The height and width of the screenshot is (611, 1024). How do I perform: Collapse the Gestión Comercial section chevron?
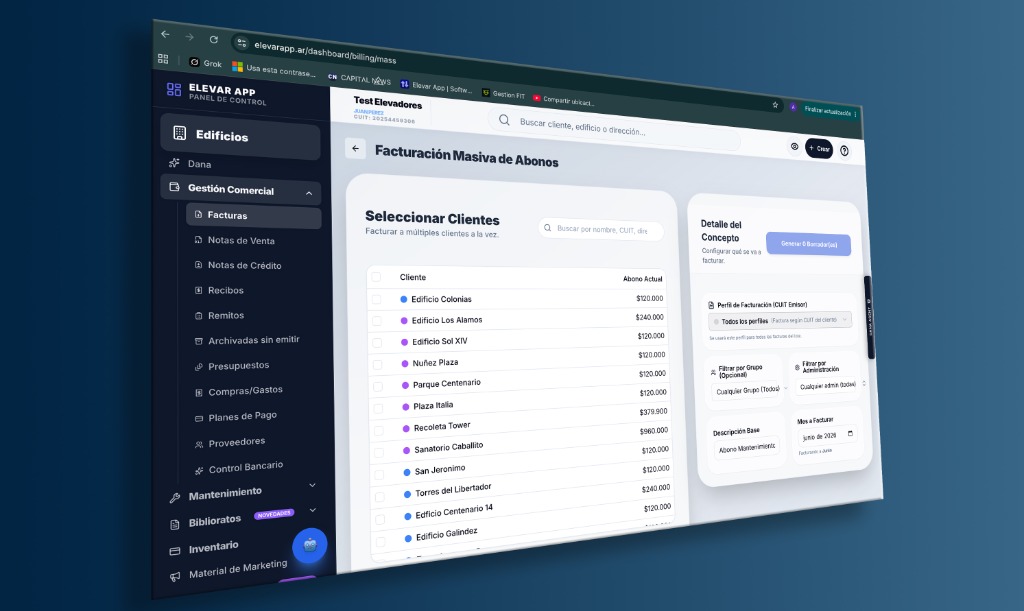309,193
